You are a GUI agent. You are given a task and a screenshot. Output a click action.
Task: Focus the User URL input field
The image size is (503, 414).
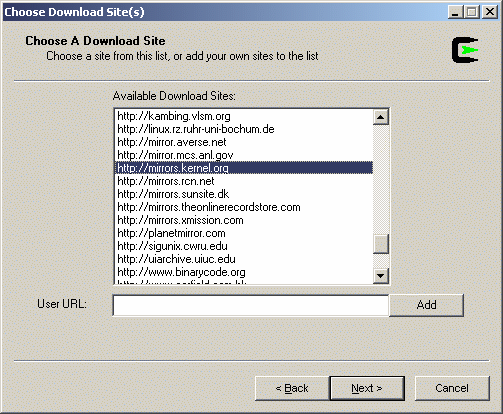[x=251, y=305]
